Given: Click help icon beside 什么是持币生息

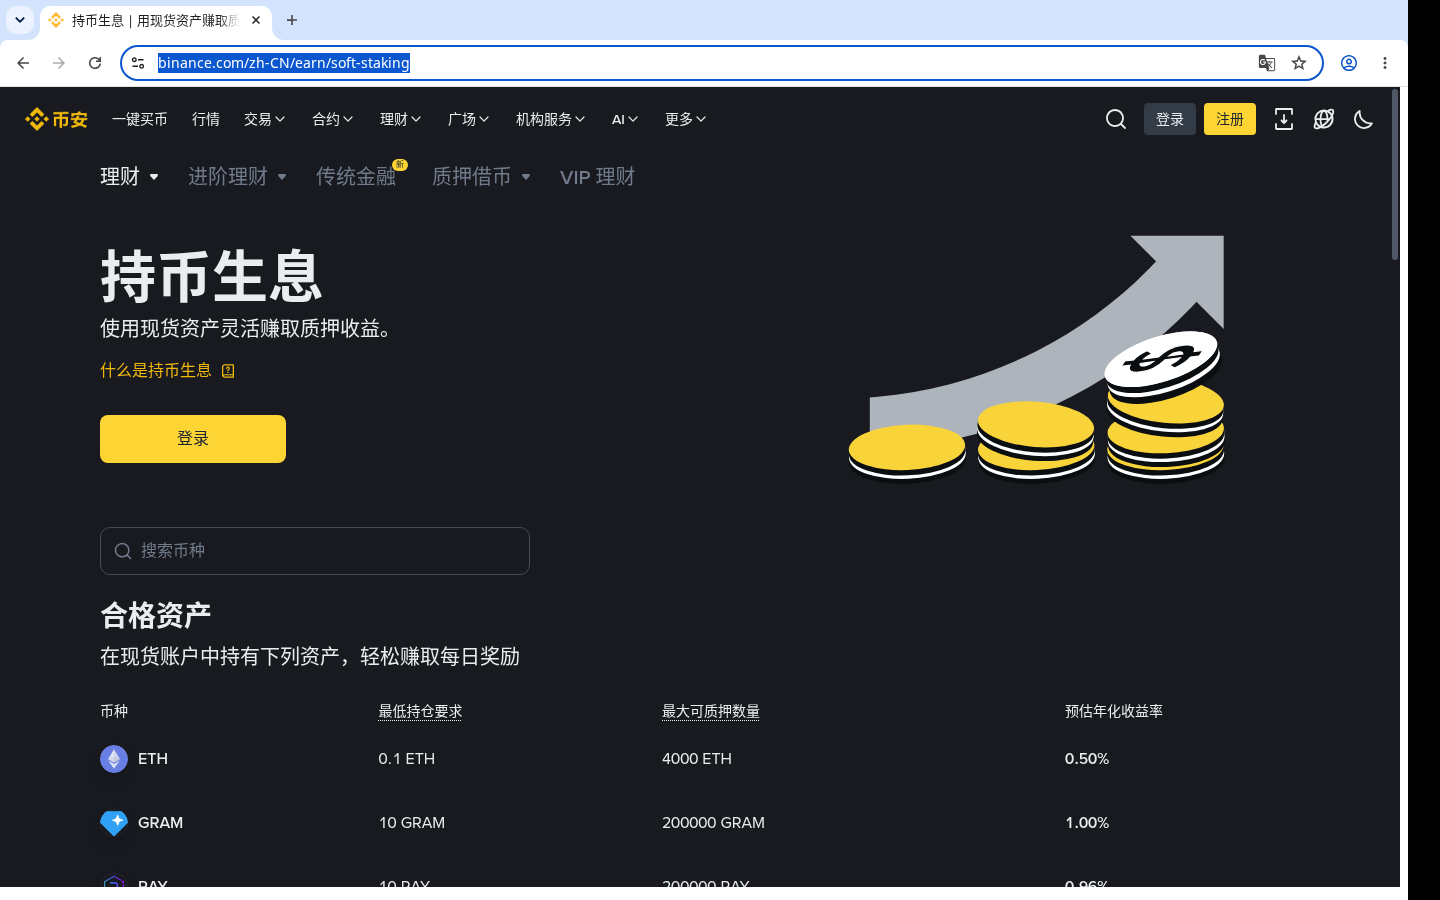Looking at the screenshot, I should 228,371.
